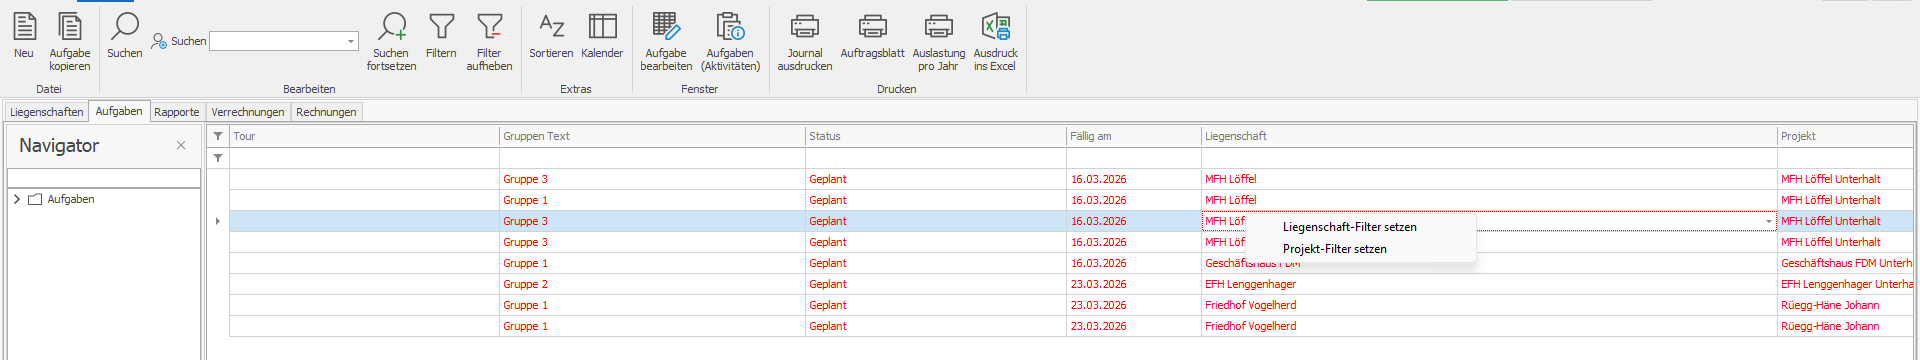This screenshot has height=360, width=1920.
Task: Sort by the Gruppen Text column header
Action: [652, 136]
